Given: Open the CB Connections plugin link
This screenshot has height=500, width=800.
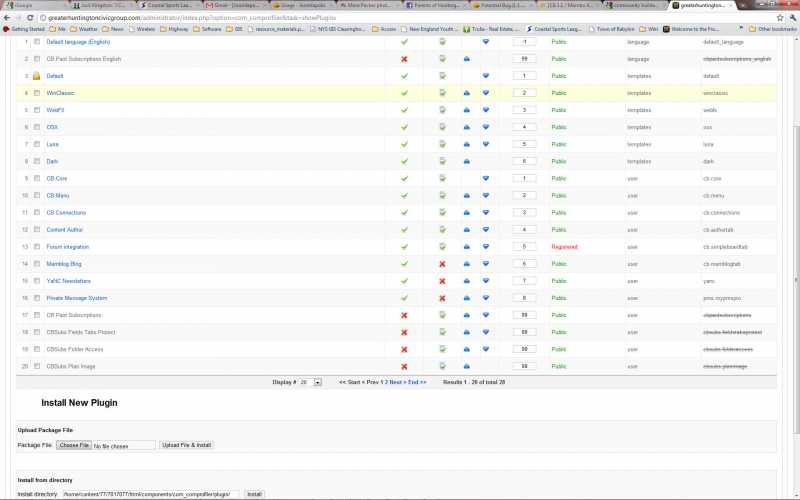Looking at the screenshot, I should click(66, 213).
